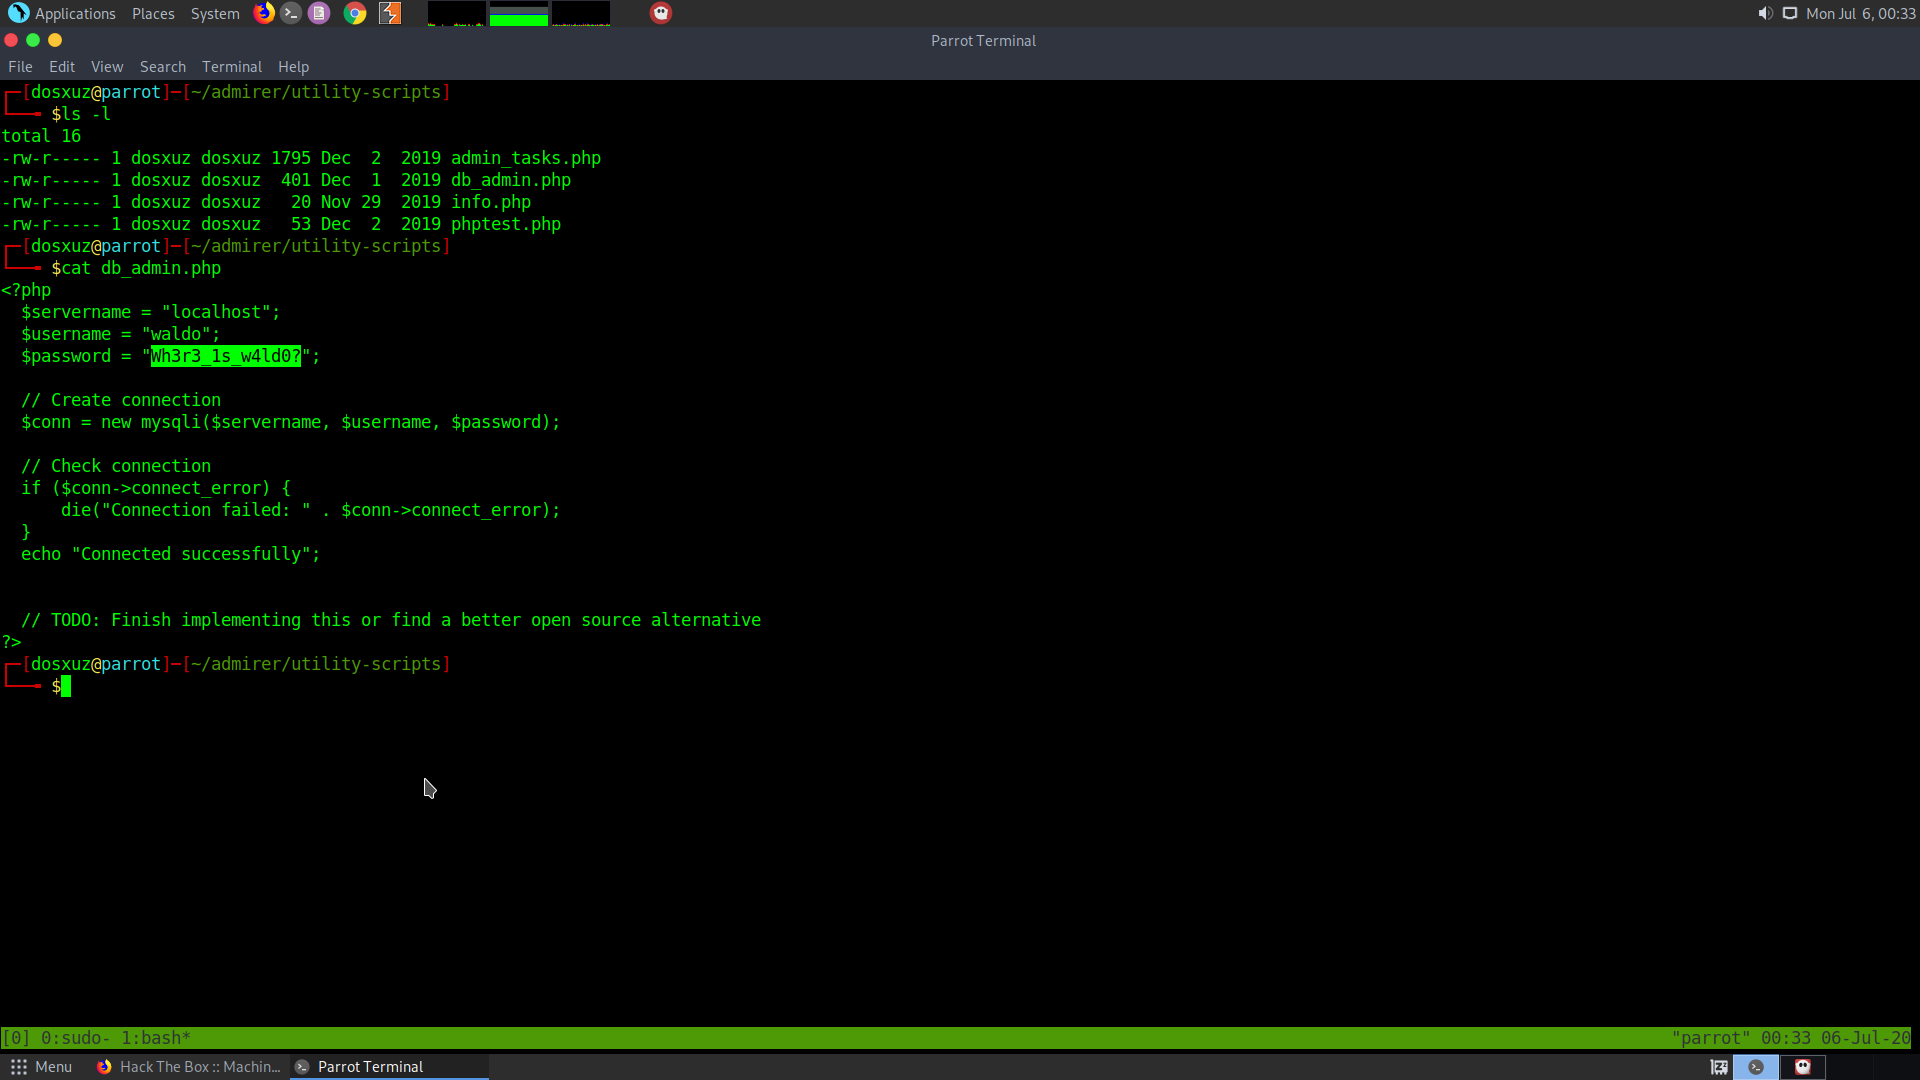Toggle the sleep inhibit applet icon

[1719, 1067]
